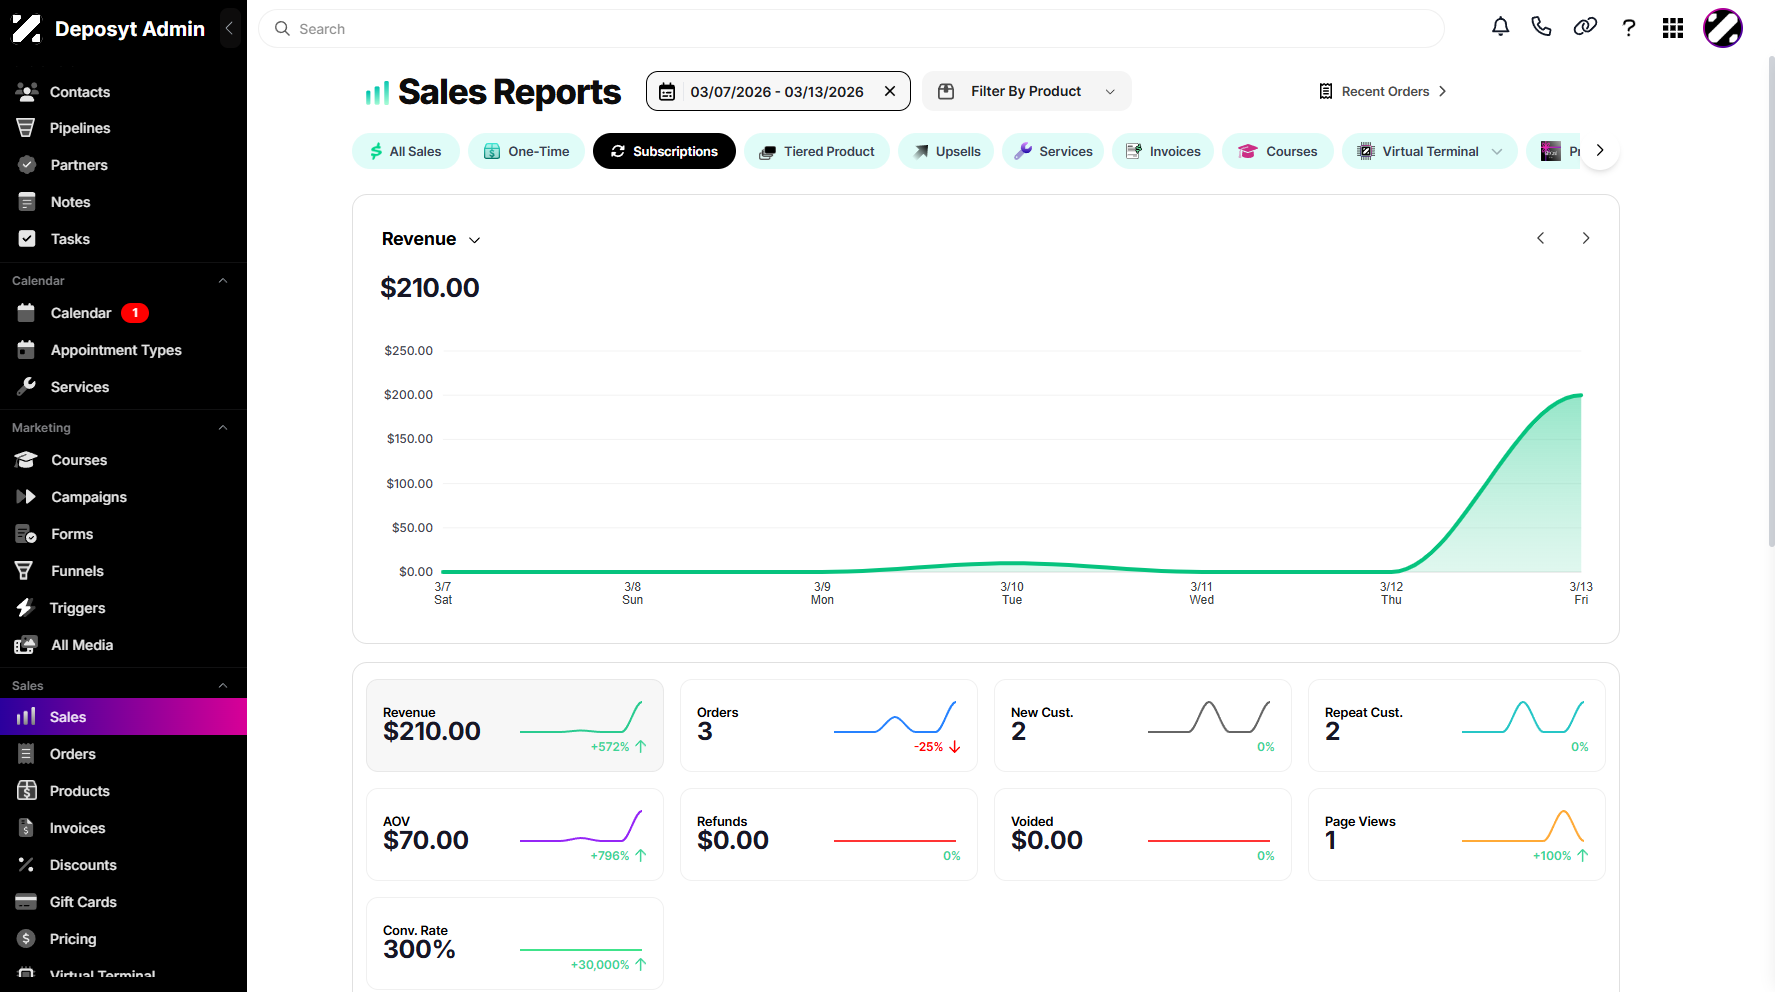Viewport: 1775px width, 992px height.
Task: Go to previous chart with left arrow
Action: tap(1540, 238)
